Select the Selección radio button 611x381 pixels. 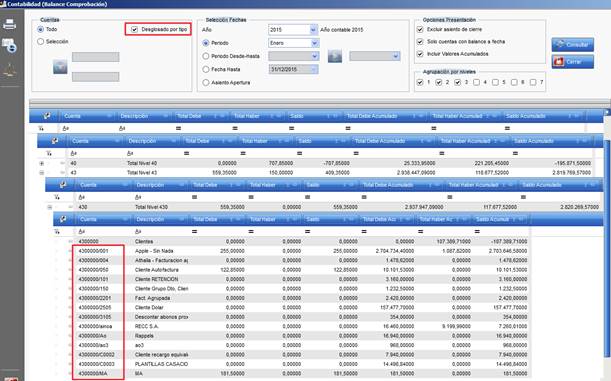pyautogui.click(x=41, y=41)
